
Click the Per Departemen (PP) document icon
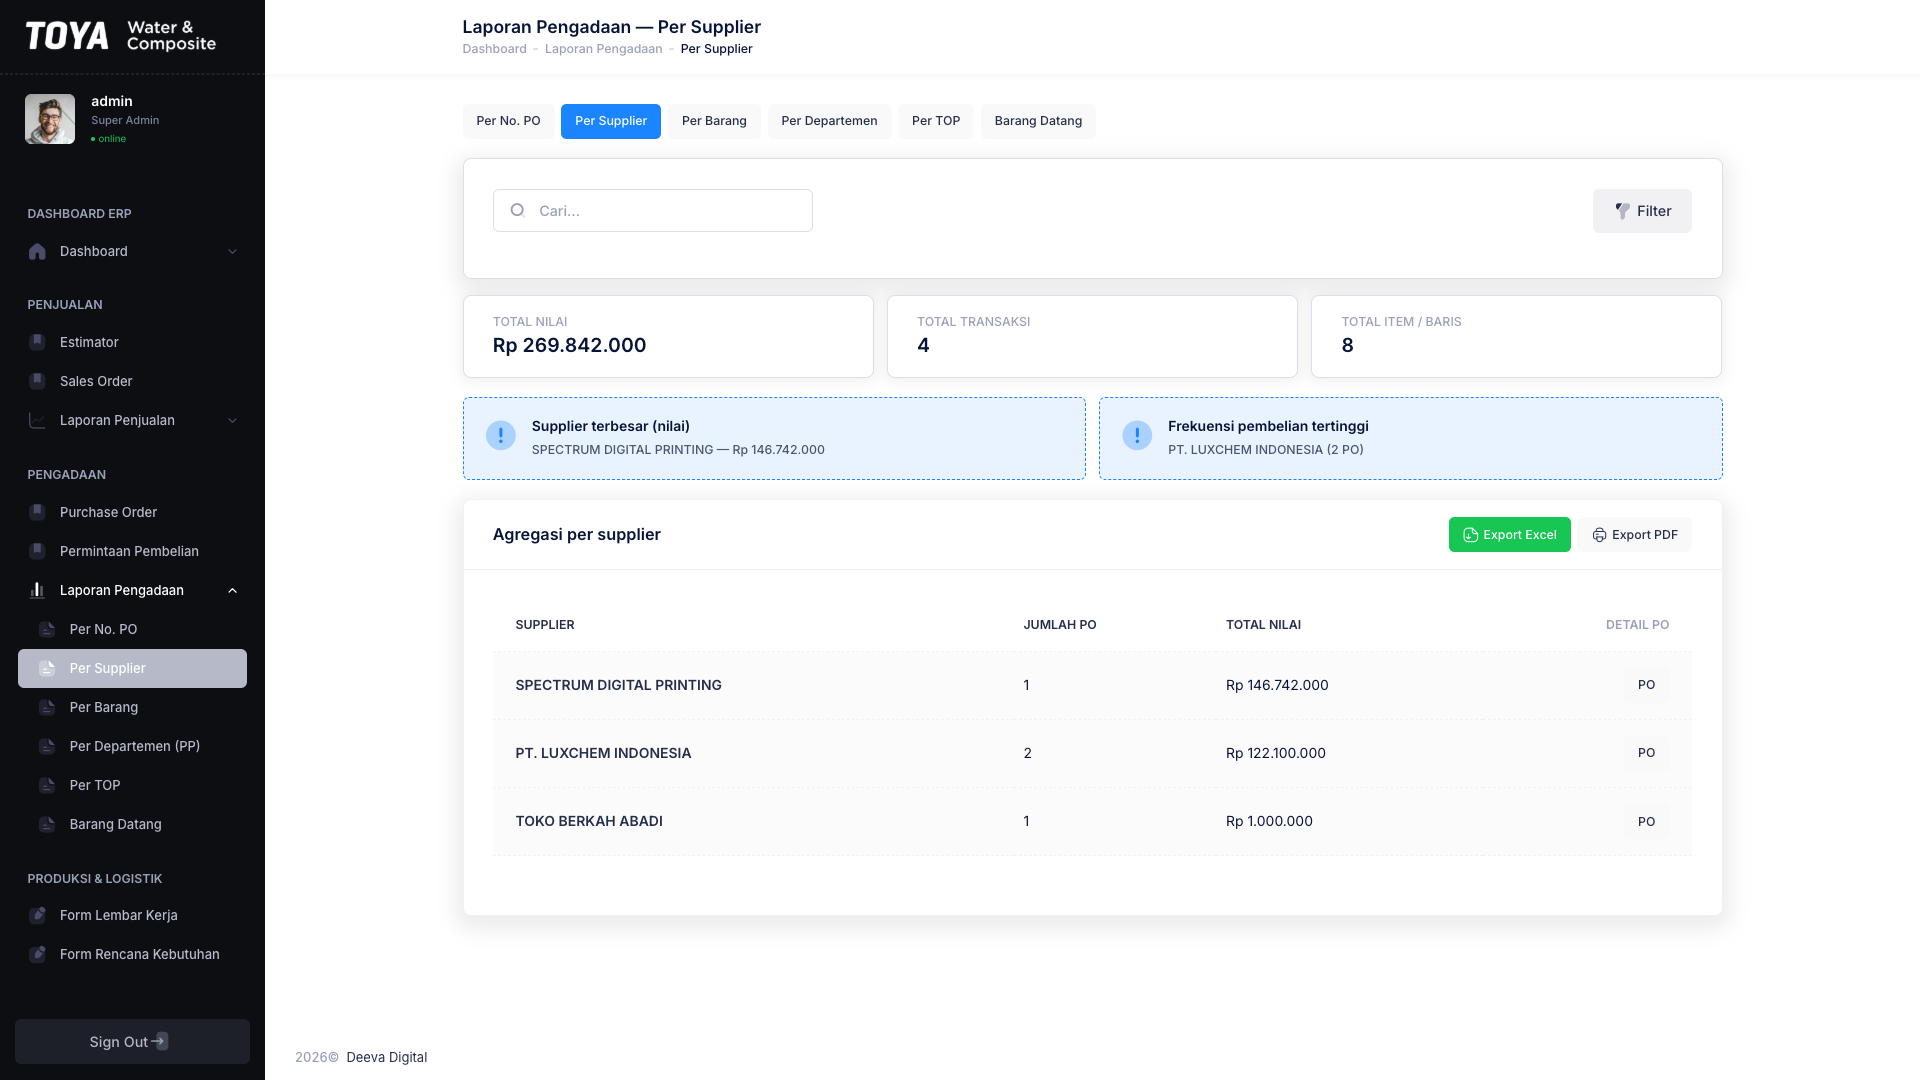click(x=47, y=746)
